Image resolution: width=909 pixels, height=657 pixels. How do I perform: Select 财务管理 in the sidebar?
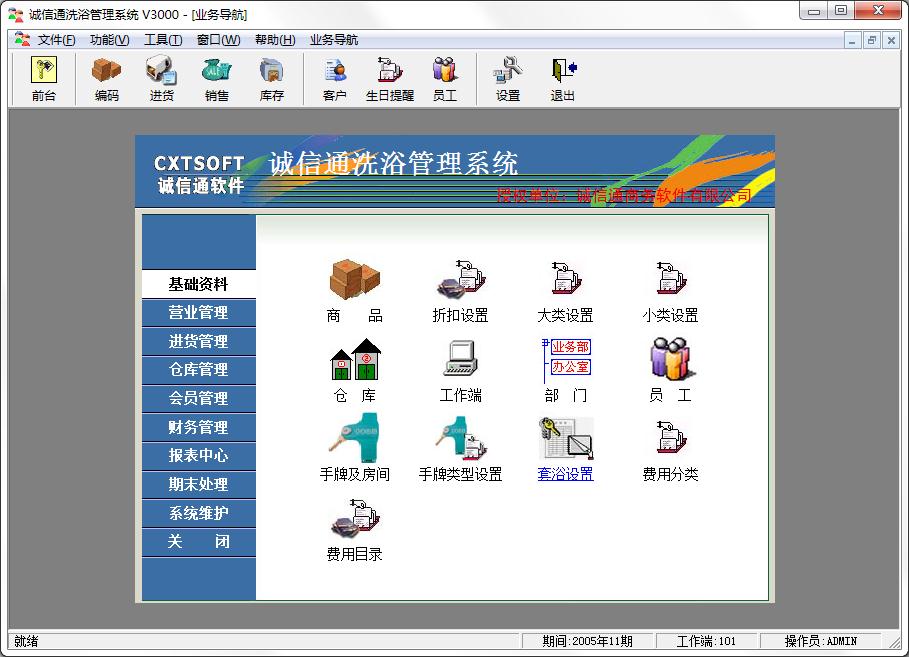pos(198,427)
